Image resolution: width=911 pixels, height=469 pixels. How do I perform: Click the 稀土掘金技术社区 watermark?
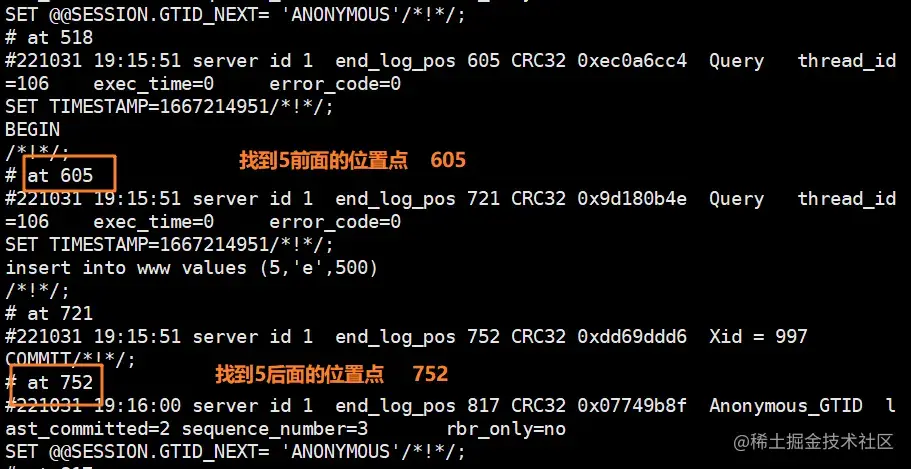pyautogui.click(x=813, y=442)
